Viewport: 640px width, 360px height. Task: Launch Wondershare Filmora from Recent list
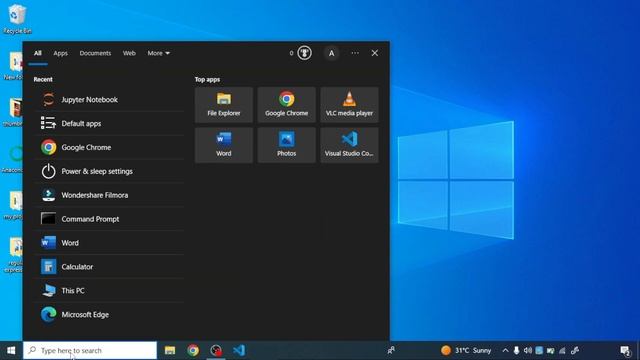coord(109,195)
